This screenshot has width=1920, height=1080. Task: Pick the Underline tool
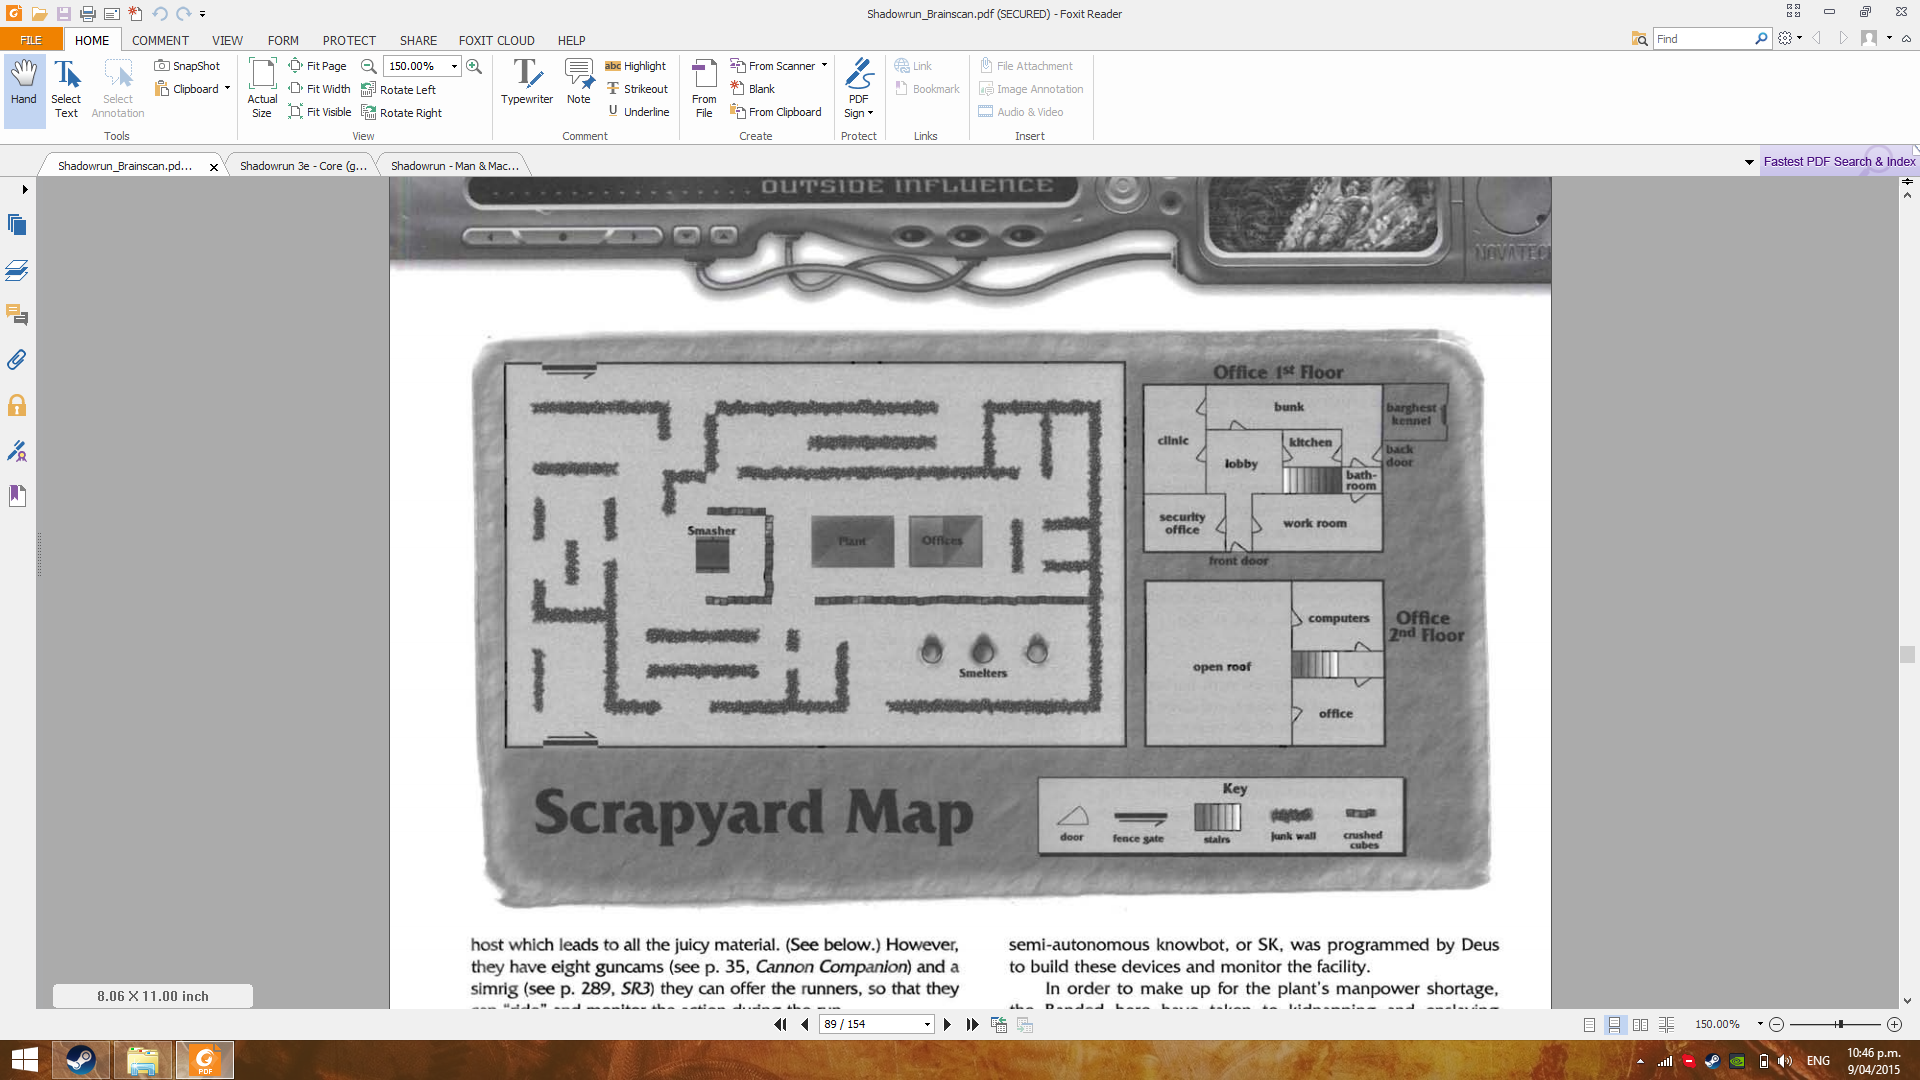pos(638,112)
